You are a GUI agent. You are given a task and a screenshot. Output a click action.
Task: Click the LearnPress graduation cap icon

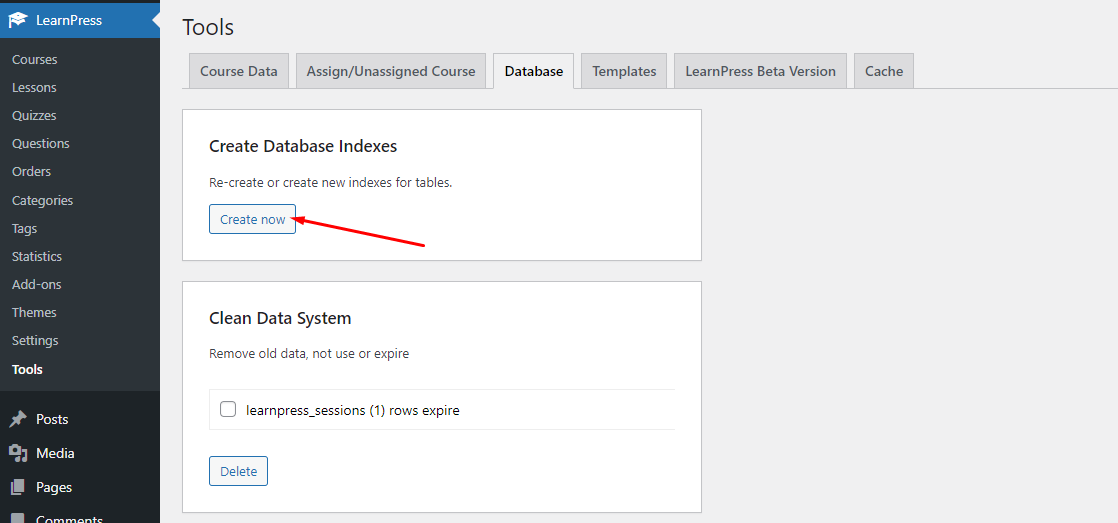(18, 20)
